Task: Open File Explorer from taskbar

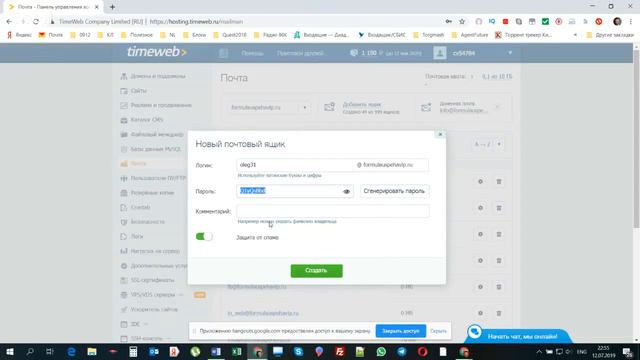Action: pyautogui.click(x=92, y=351)
